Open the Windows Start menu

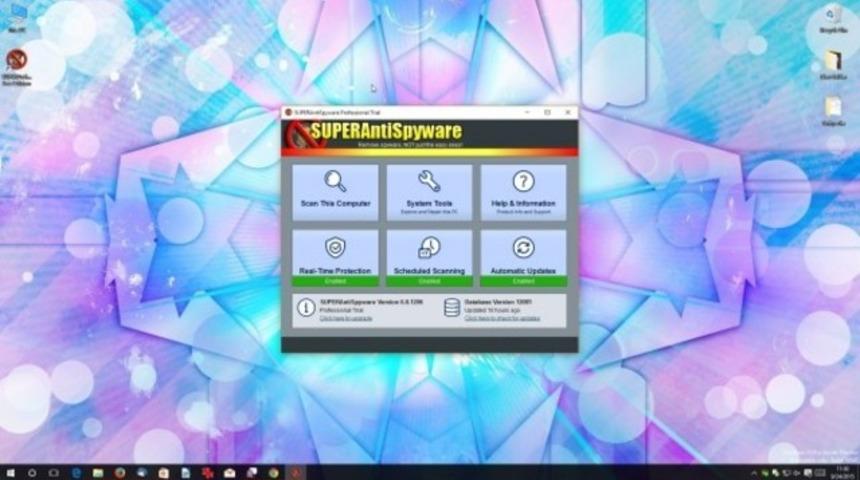point(10,472)
